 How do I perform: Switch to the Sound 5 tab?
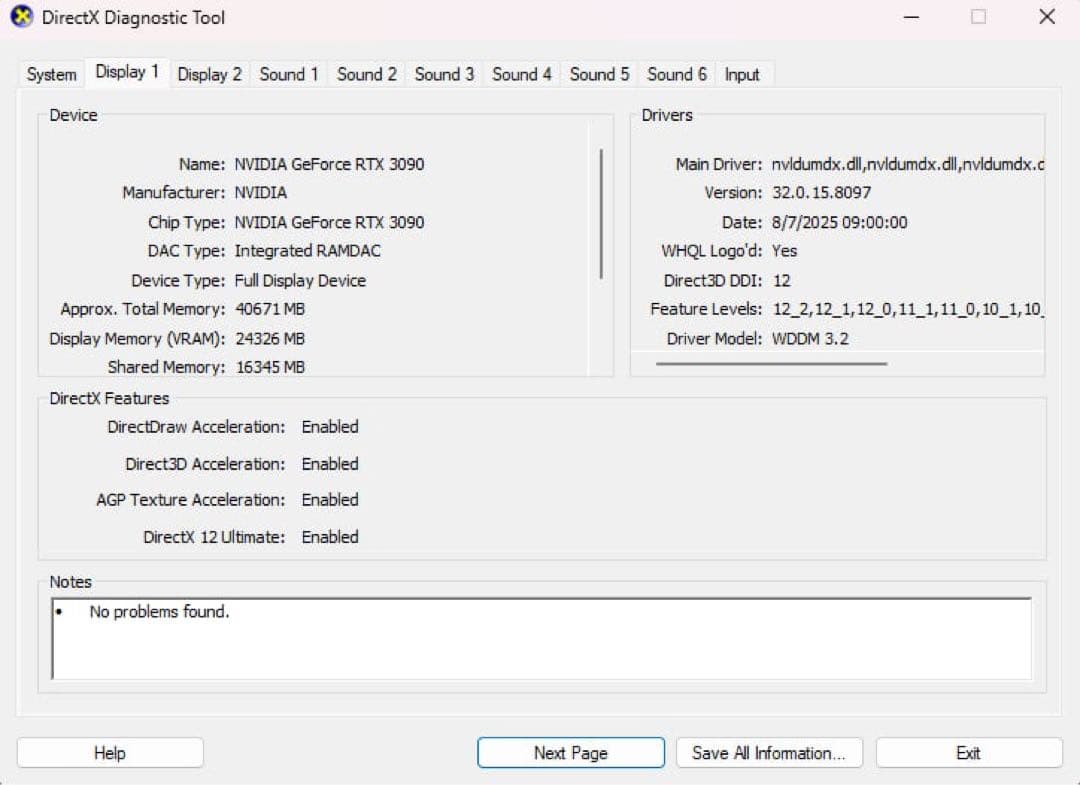pos(597,73)
